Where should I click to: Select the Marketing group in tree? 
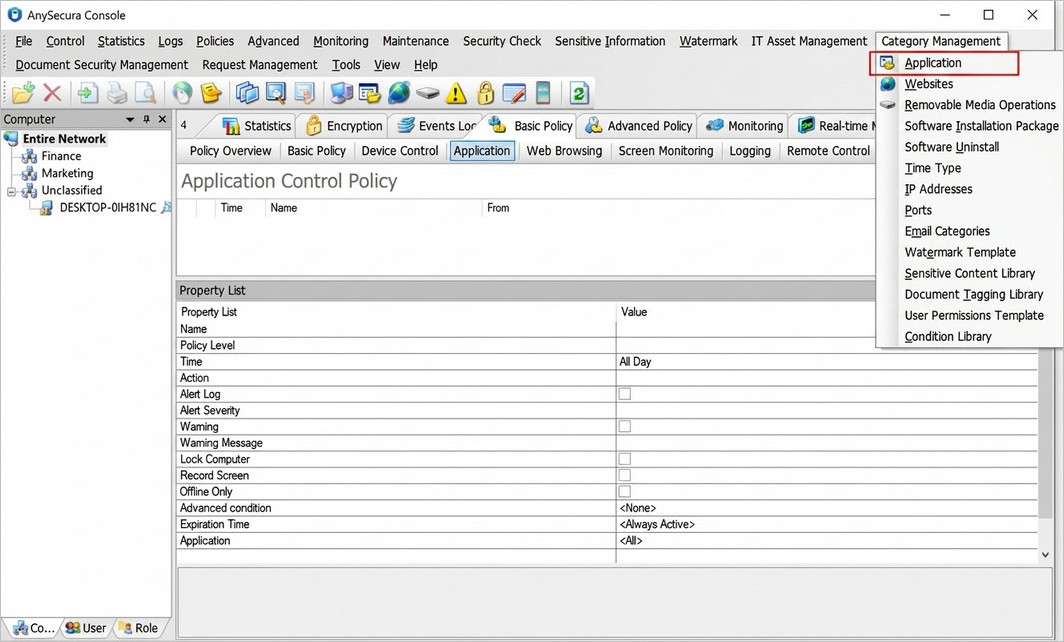[67, 174]
